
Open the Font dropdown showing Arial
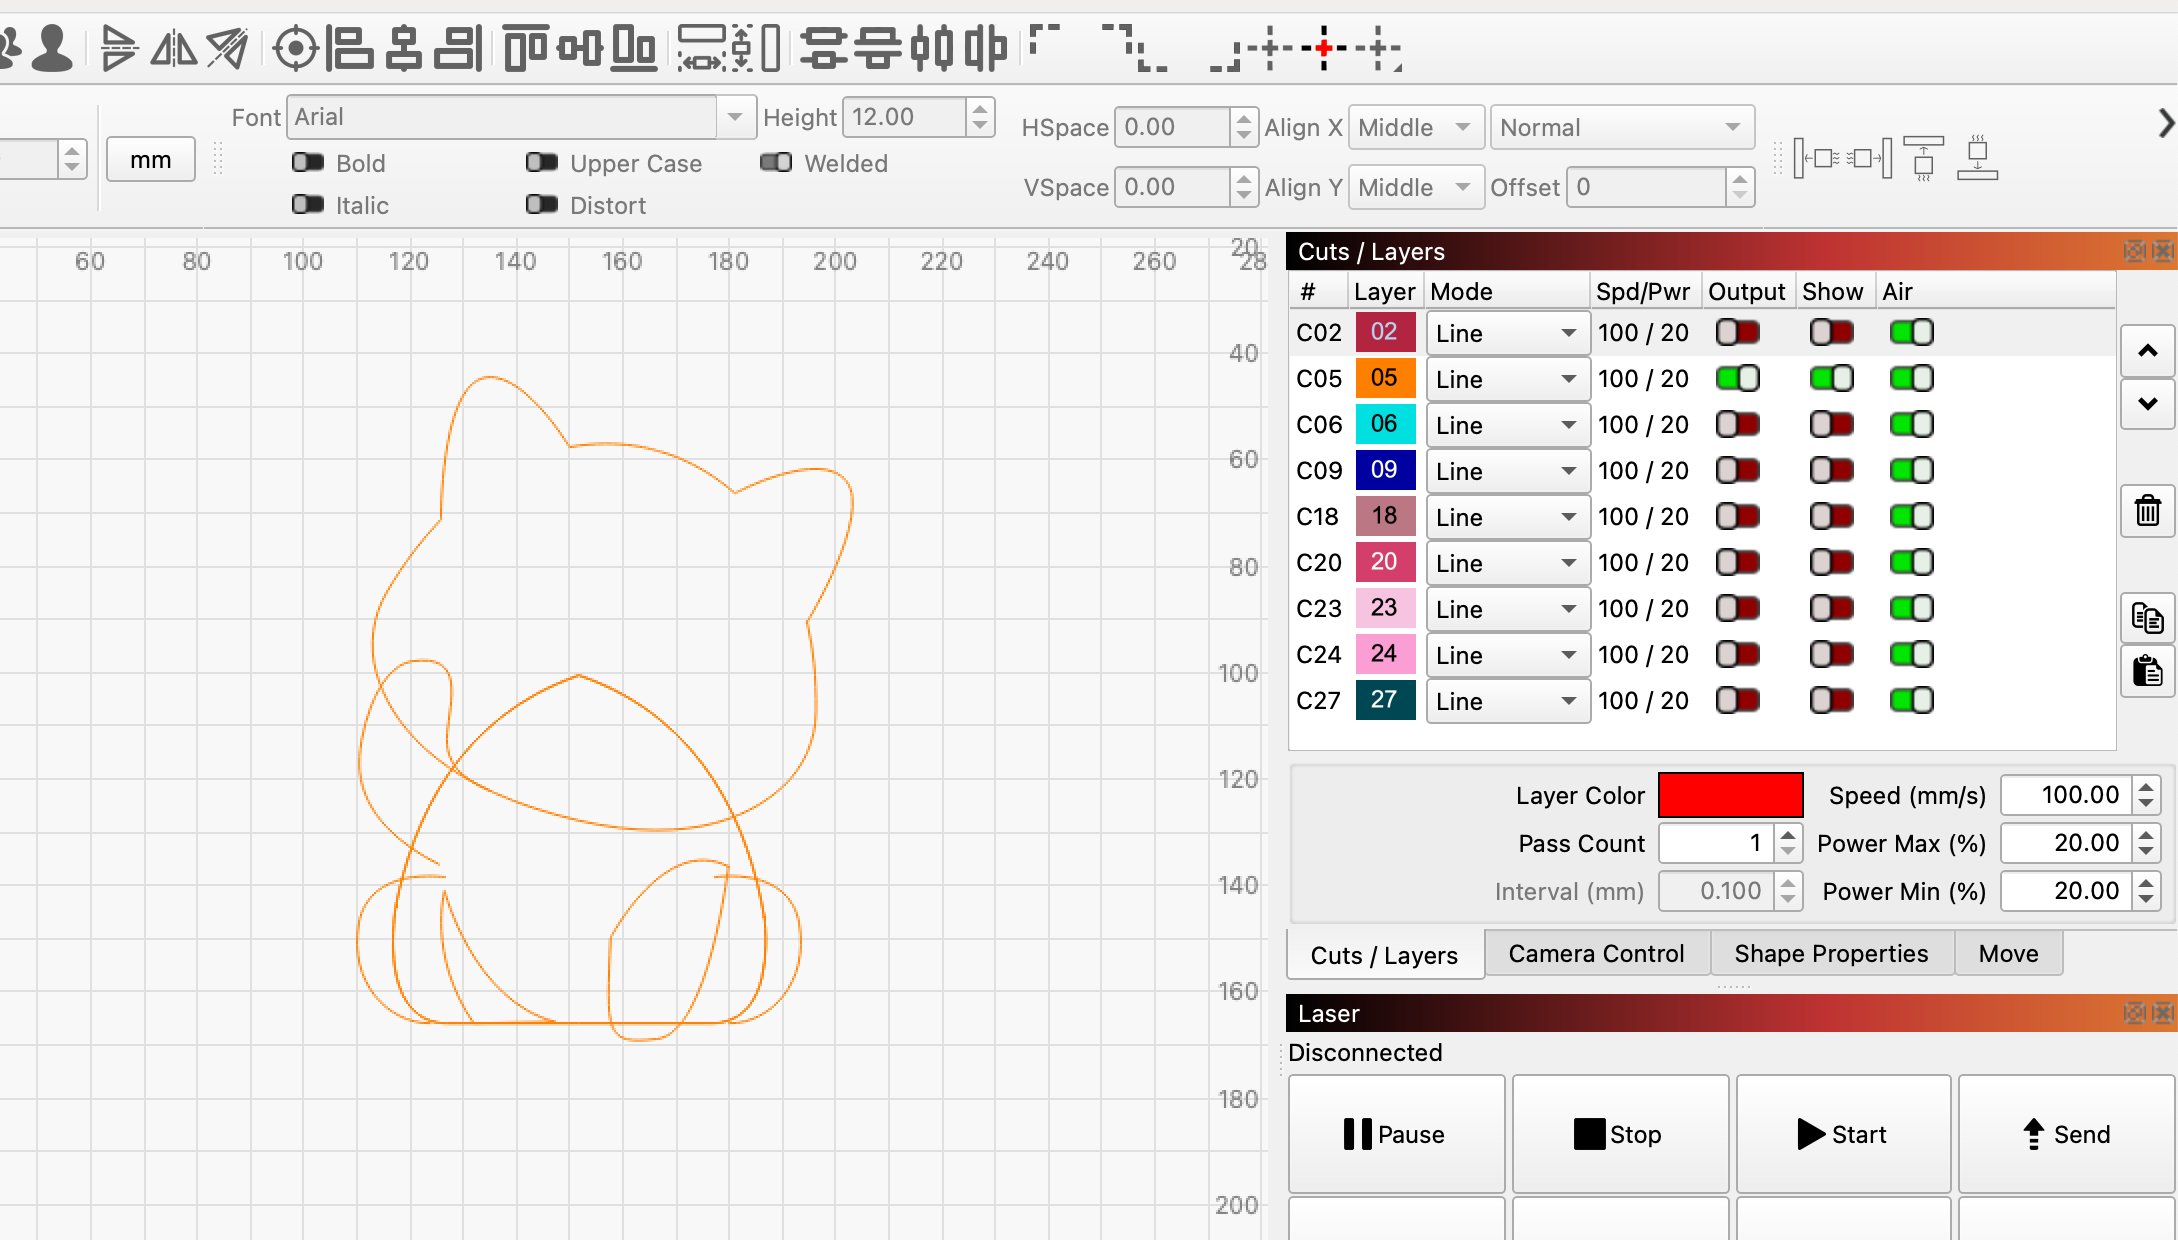pos(520,117)
